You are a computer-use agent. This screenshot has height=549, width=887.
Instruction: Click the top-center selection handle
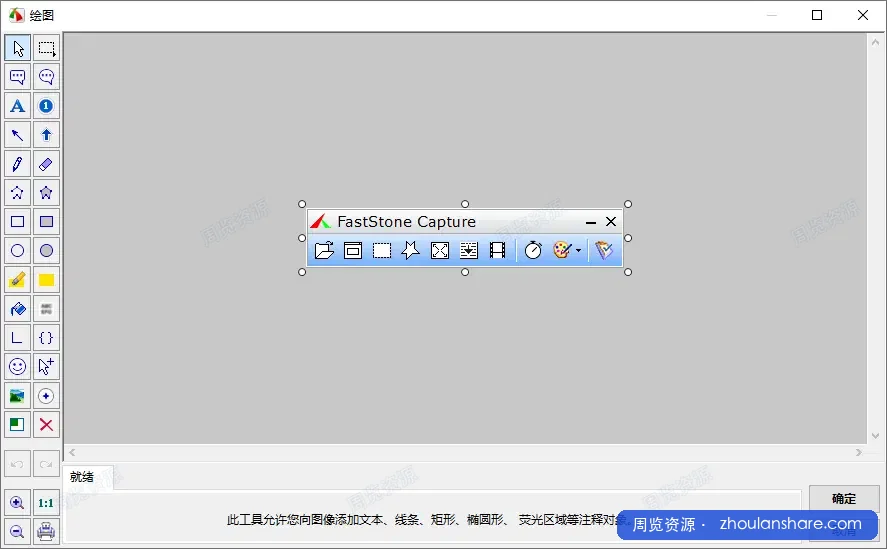pos(465,204)
